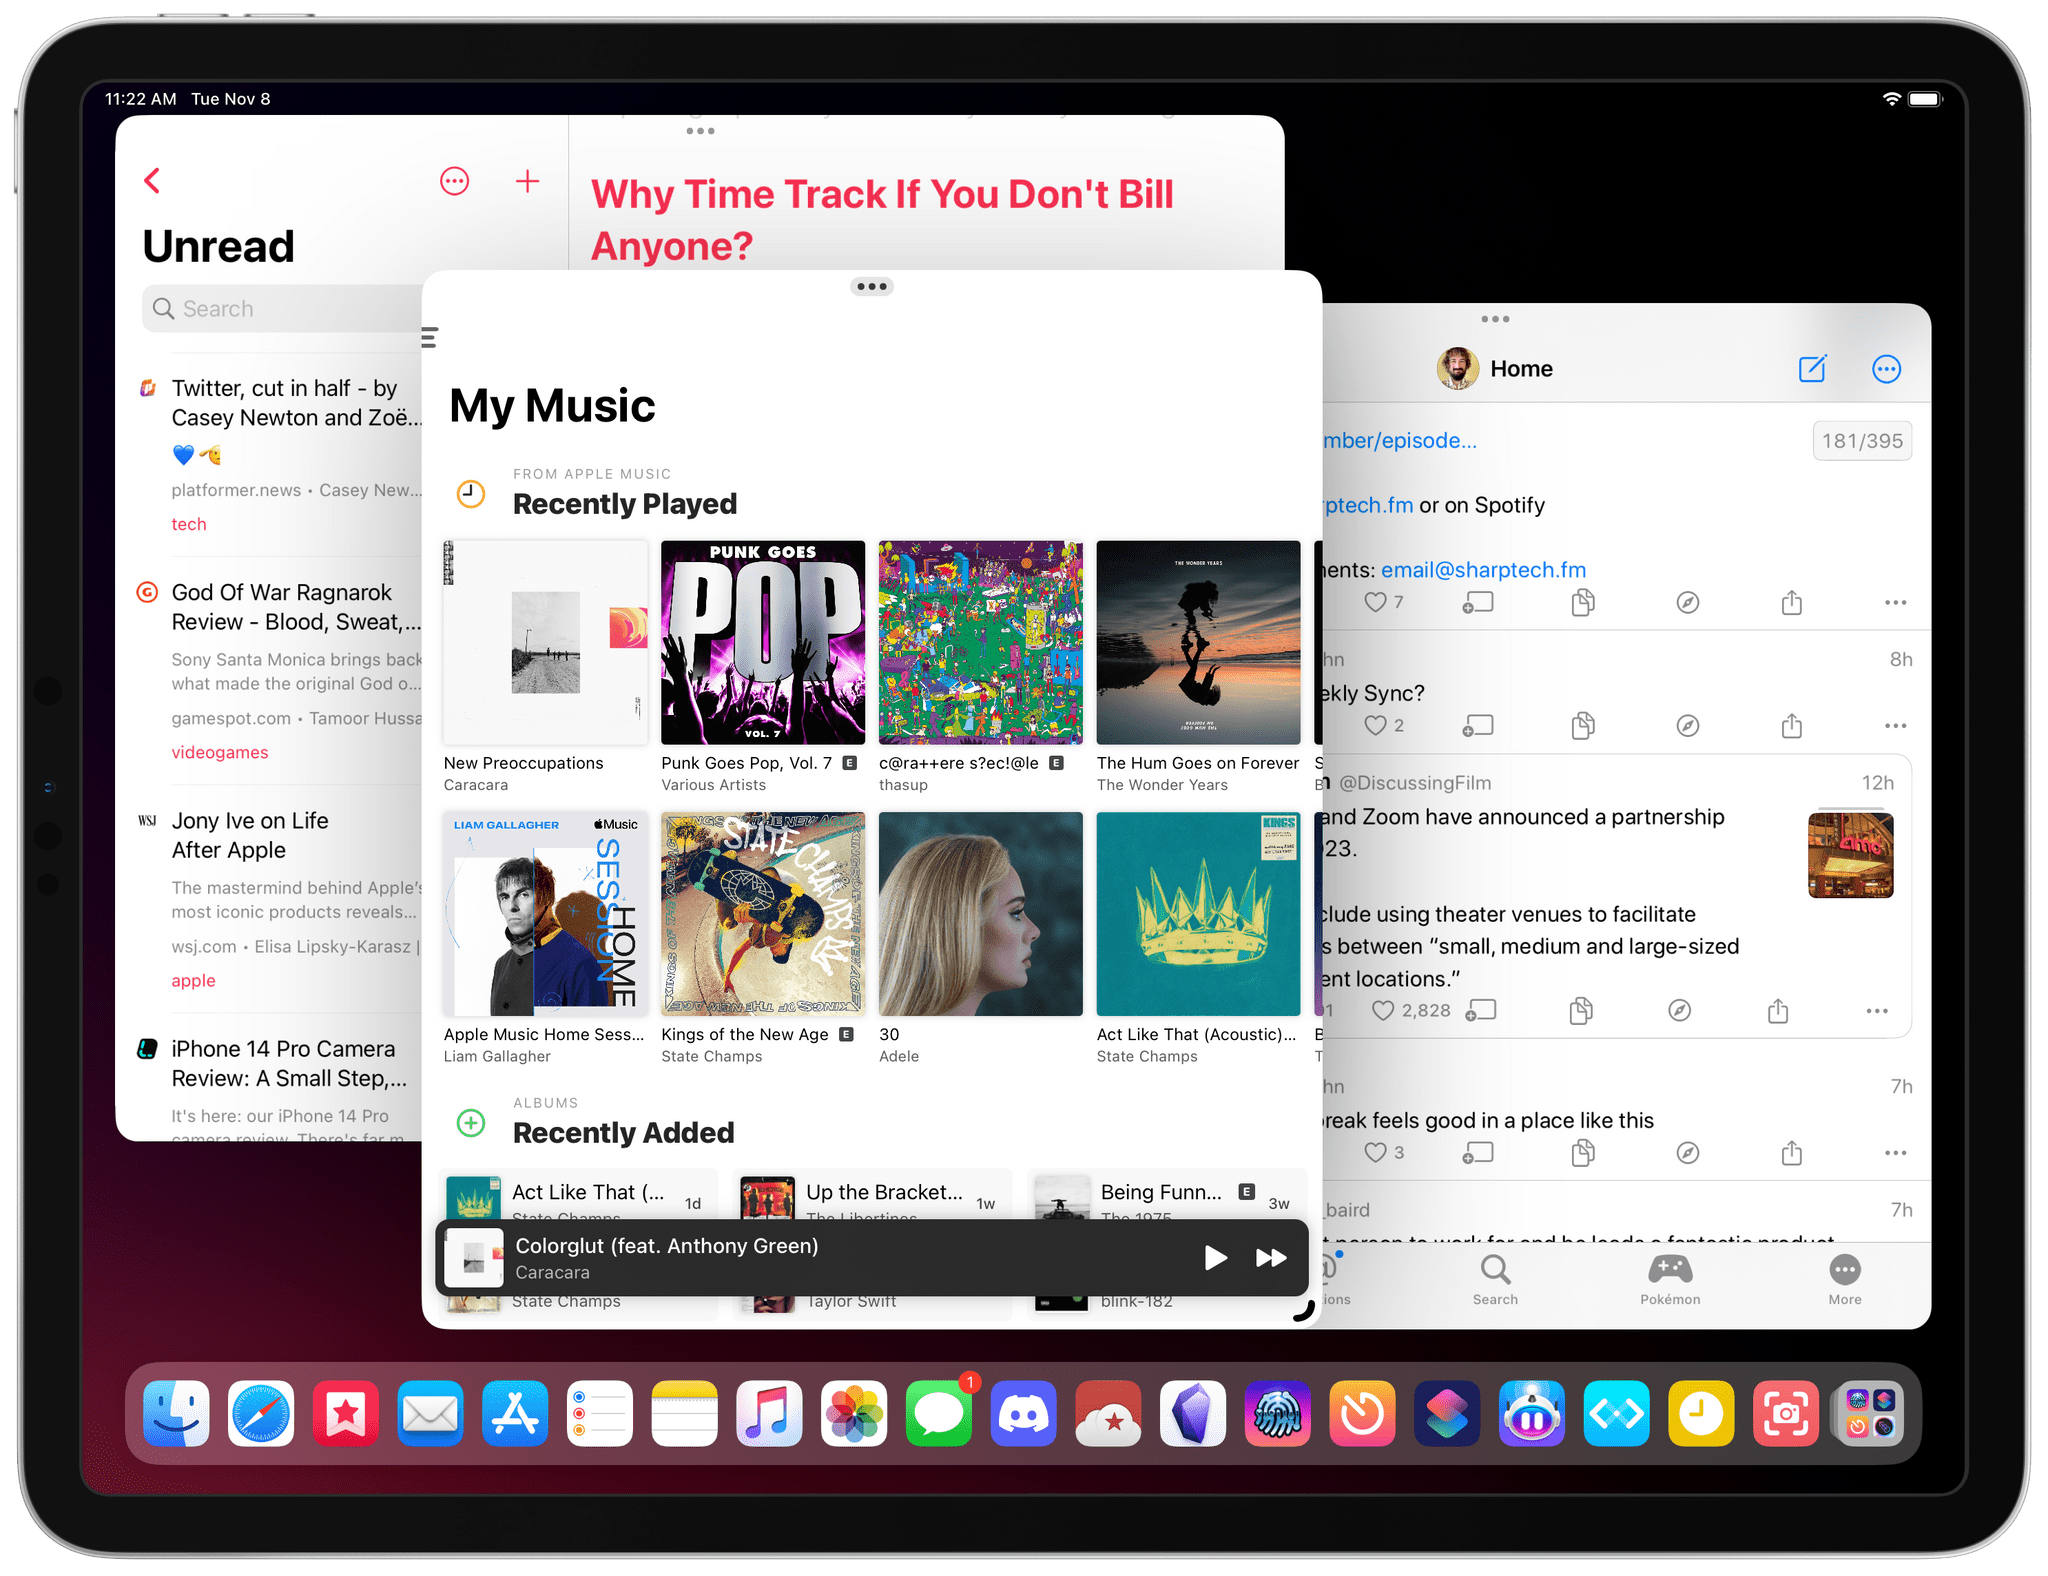Open multitasking dots of Home window
This screenshot has height=1576, width=2048.
pyautogui.click(x=1495, y=319)
